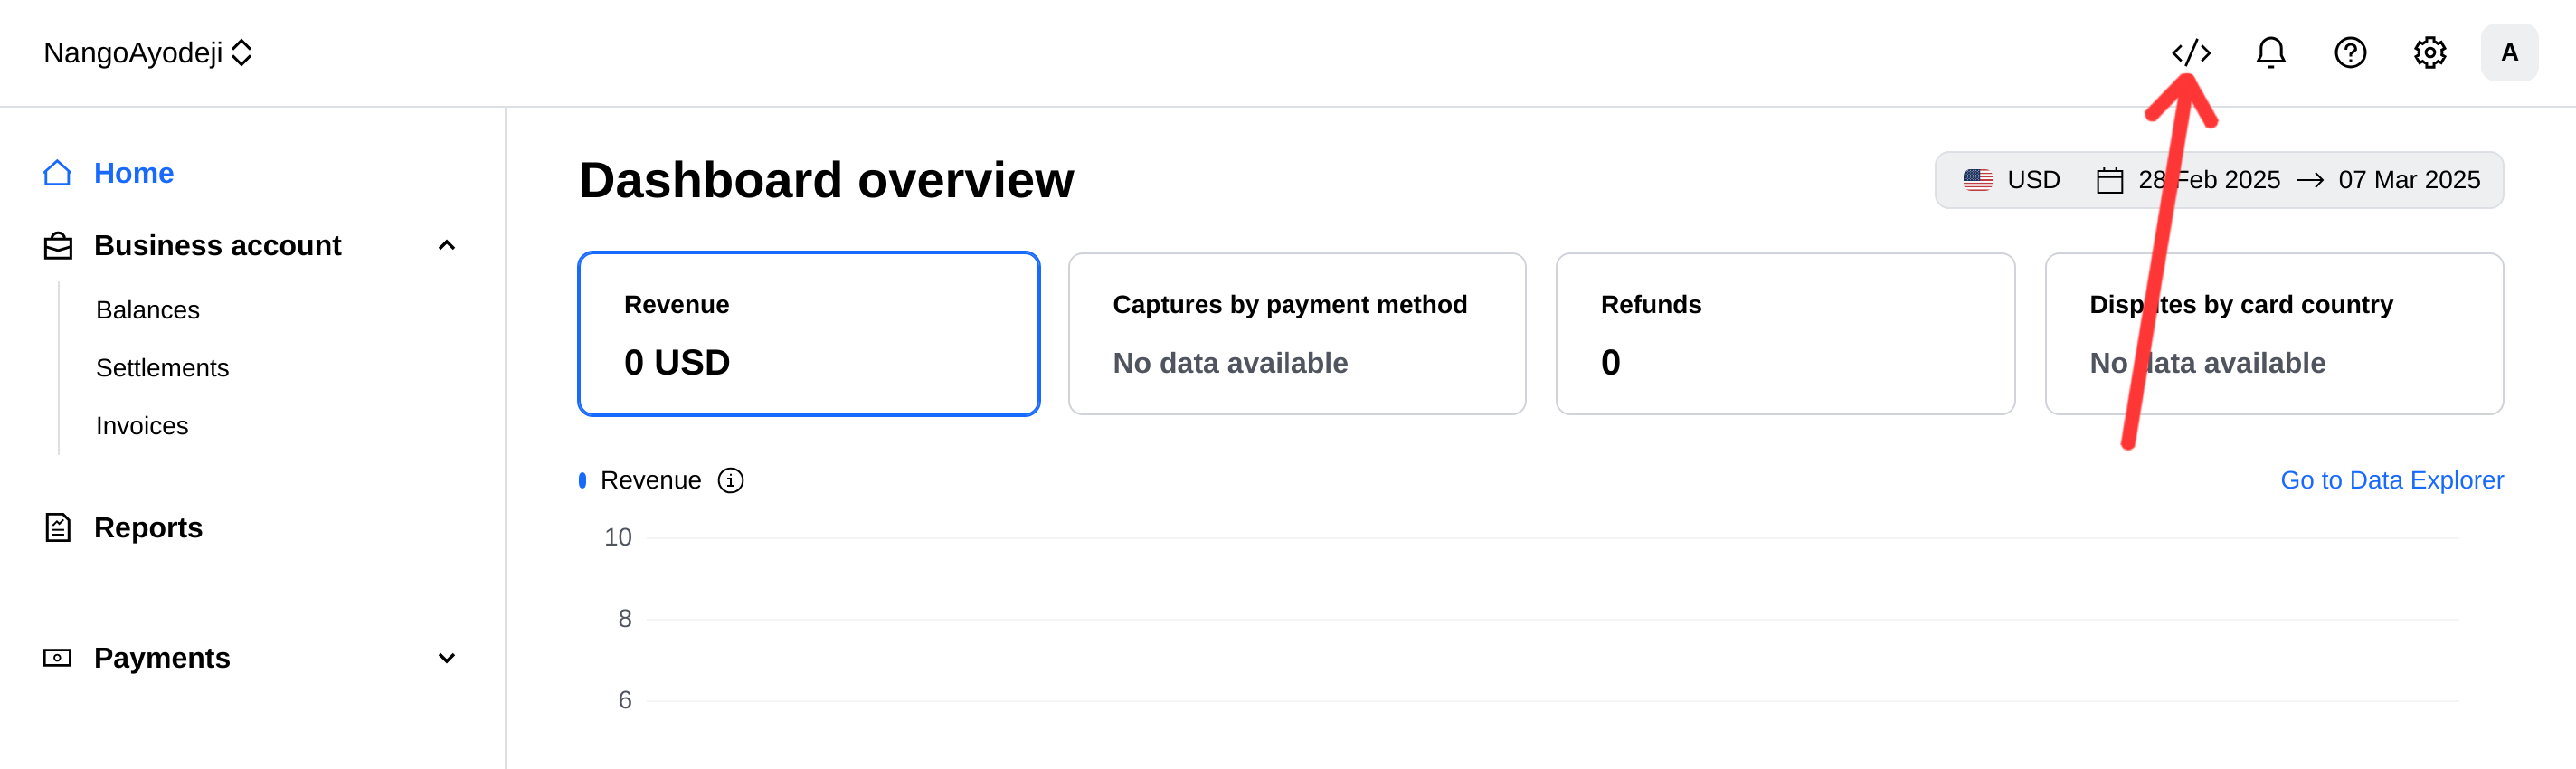Open the notifications bell
Screen dimensions: 2576x769
tap(2270, 52)
